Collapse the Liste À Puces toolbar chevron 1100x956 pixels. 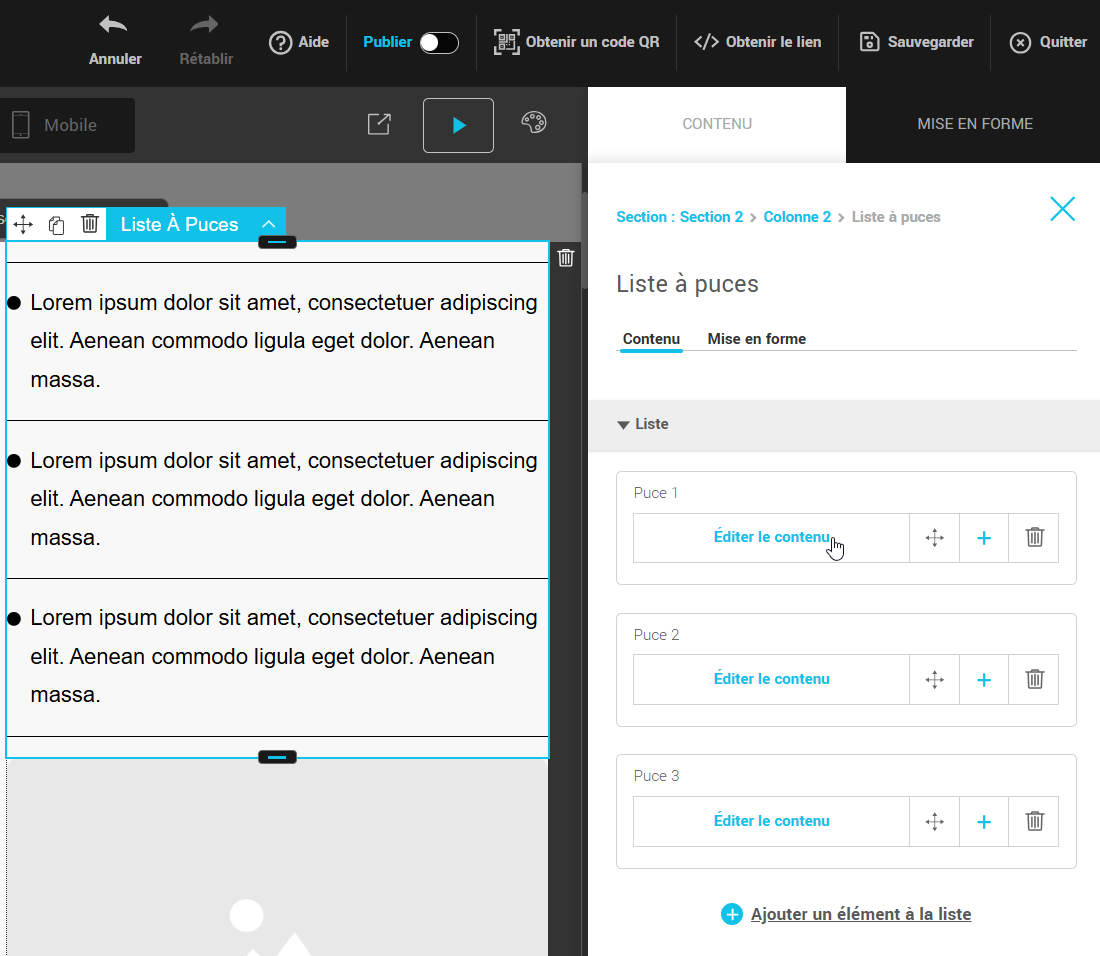pyautogui.click(x=268, y=225)
